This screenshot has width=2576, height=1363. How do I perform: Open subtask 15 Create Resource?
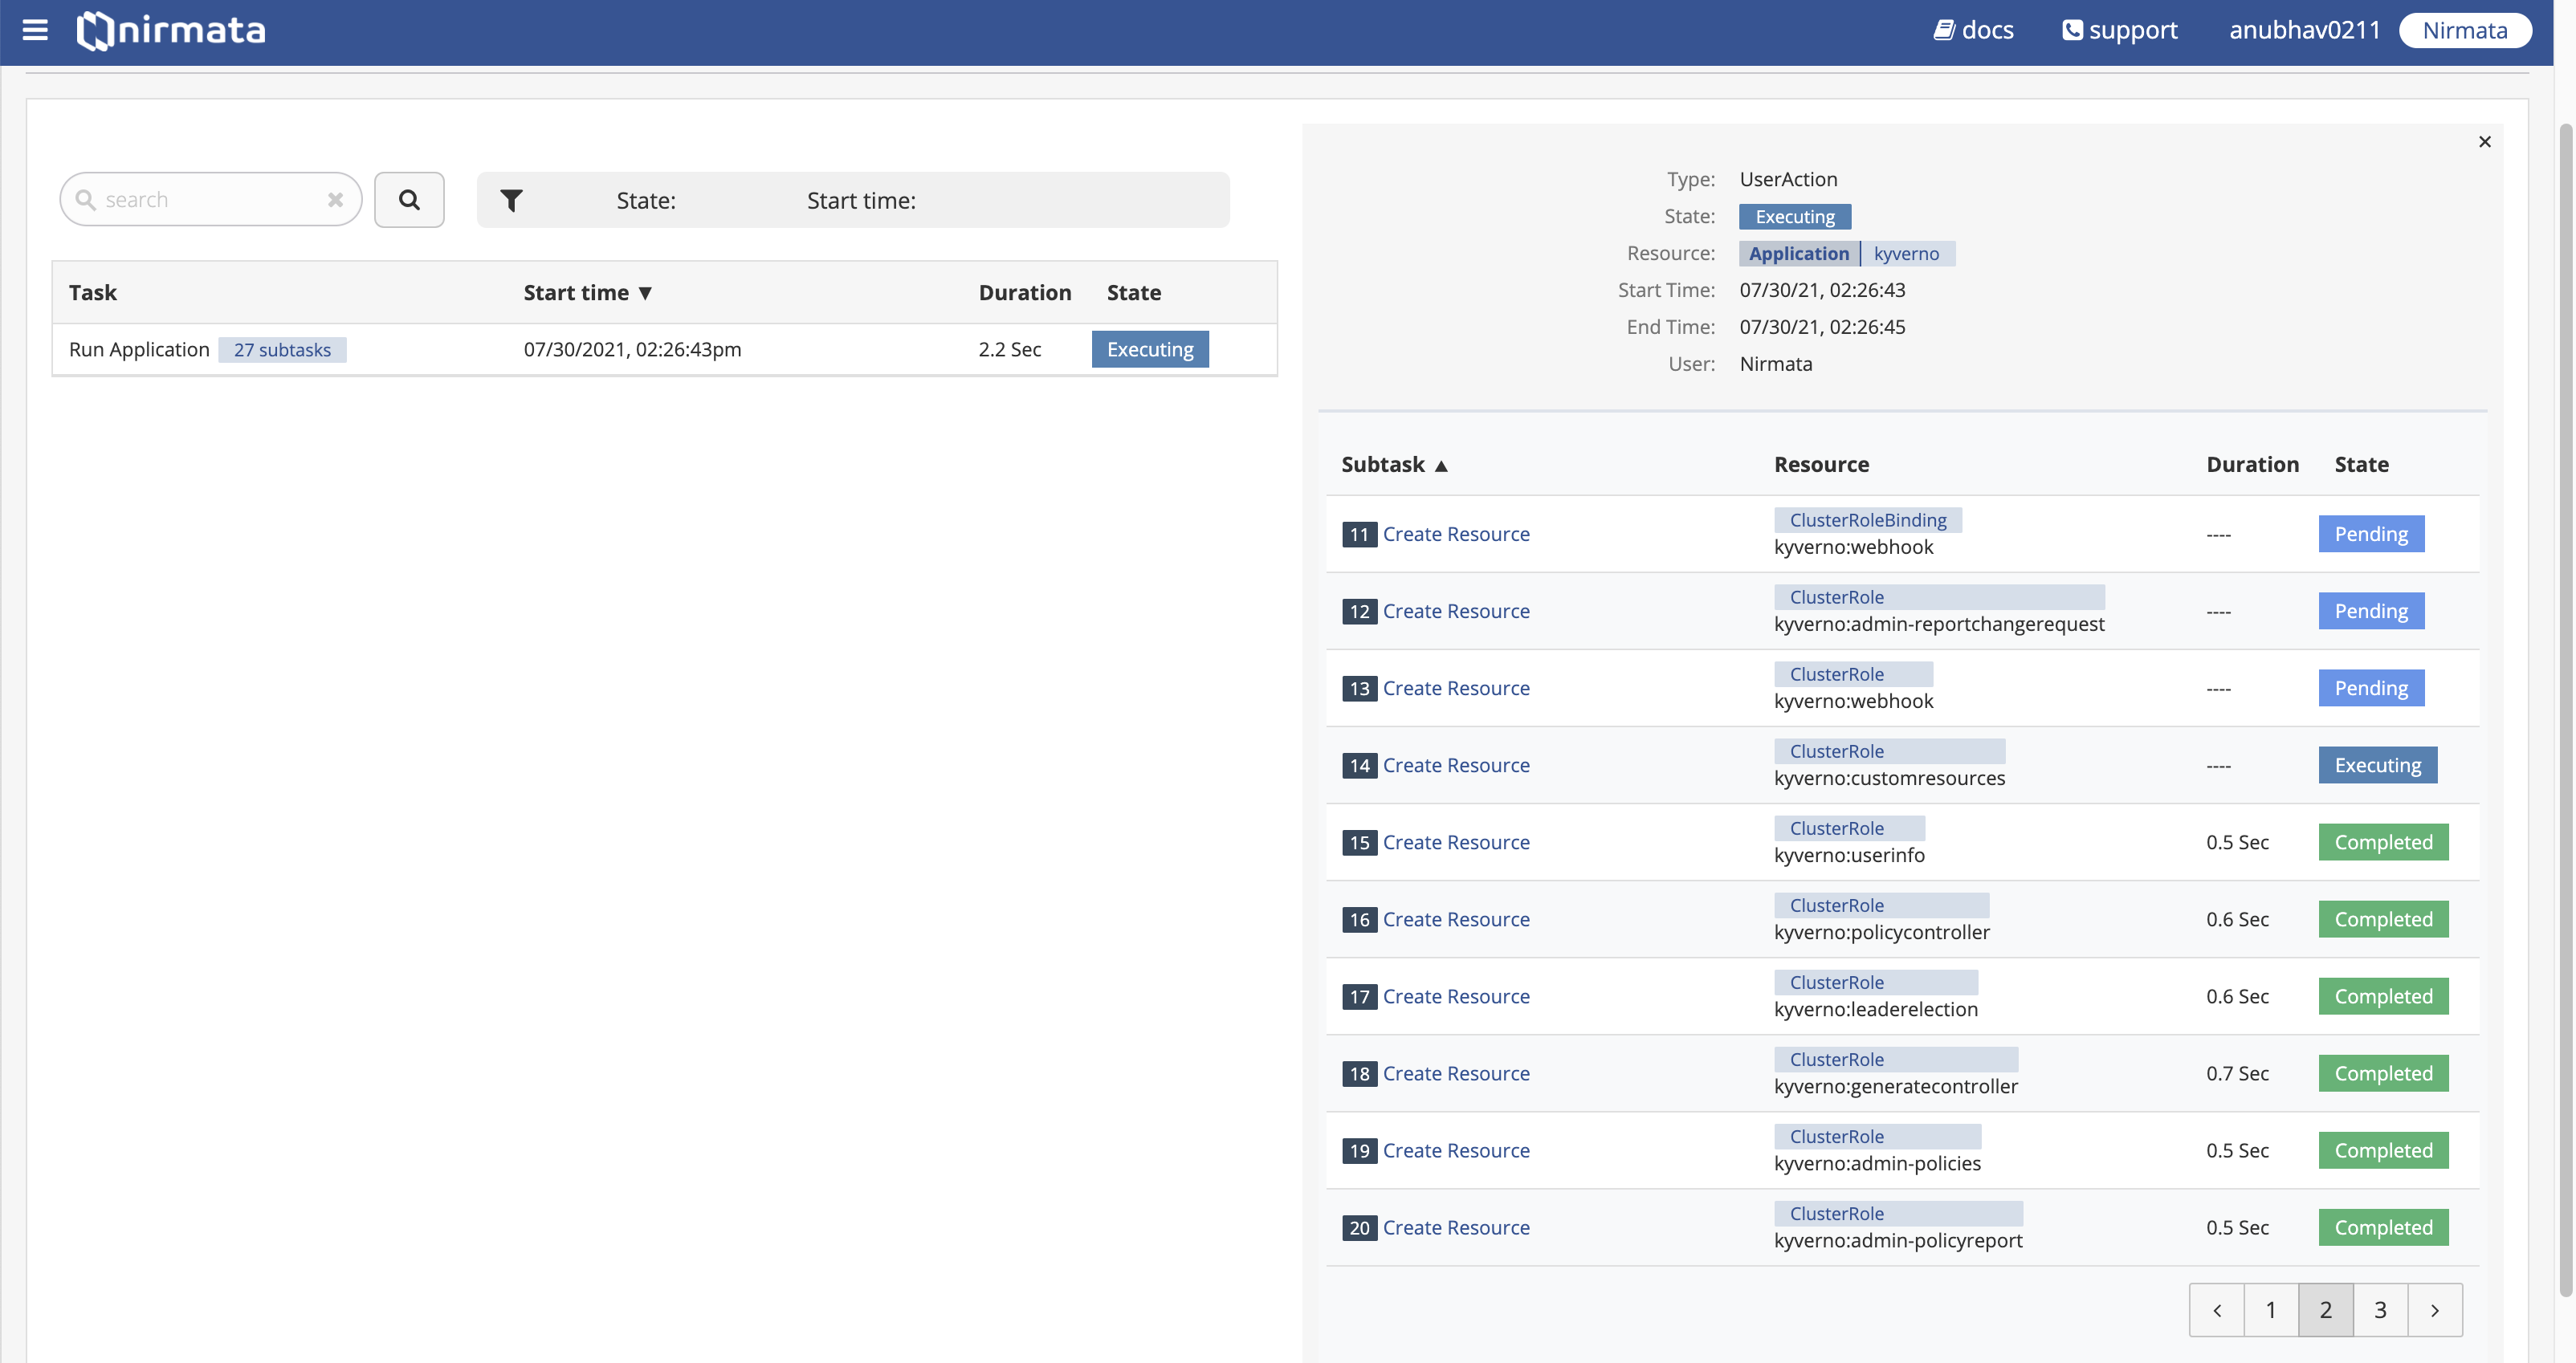1455,843
